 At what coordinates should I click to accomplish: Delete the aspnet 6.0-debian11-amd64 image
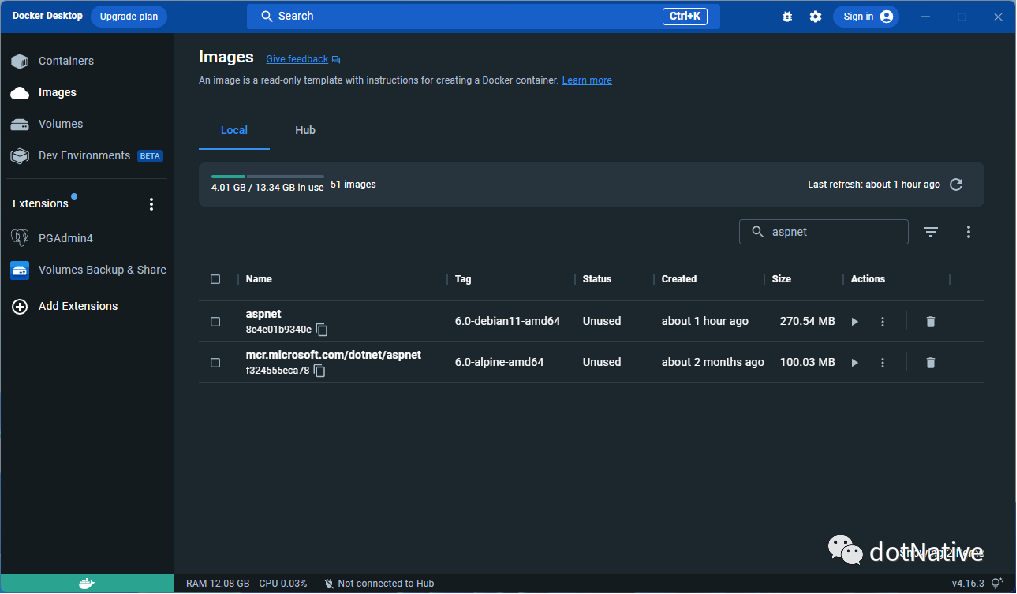point(931,322)
